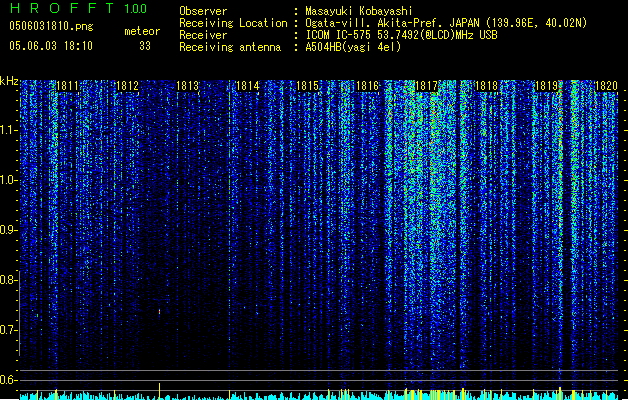Screen dimensions: 629x400
Task: Click the 1820 time marker
Action: [x=607, y=86]
